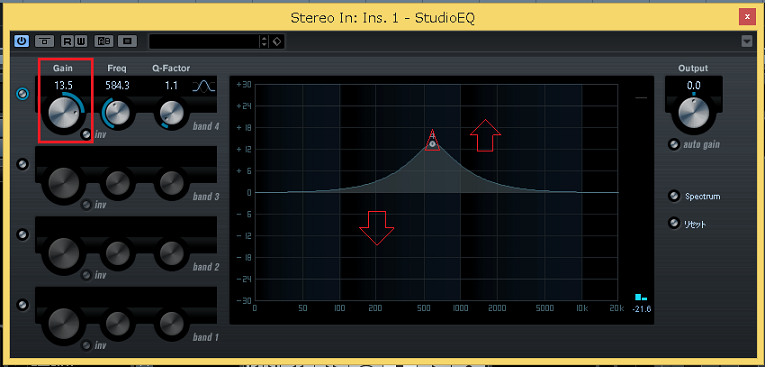The width and height of the screenshot is (765, 367).
Task: Click the Output value 0.0
Action: pyautogui.click(x=693, y=85)
